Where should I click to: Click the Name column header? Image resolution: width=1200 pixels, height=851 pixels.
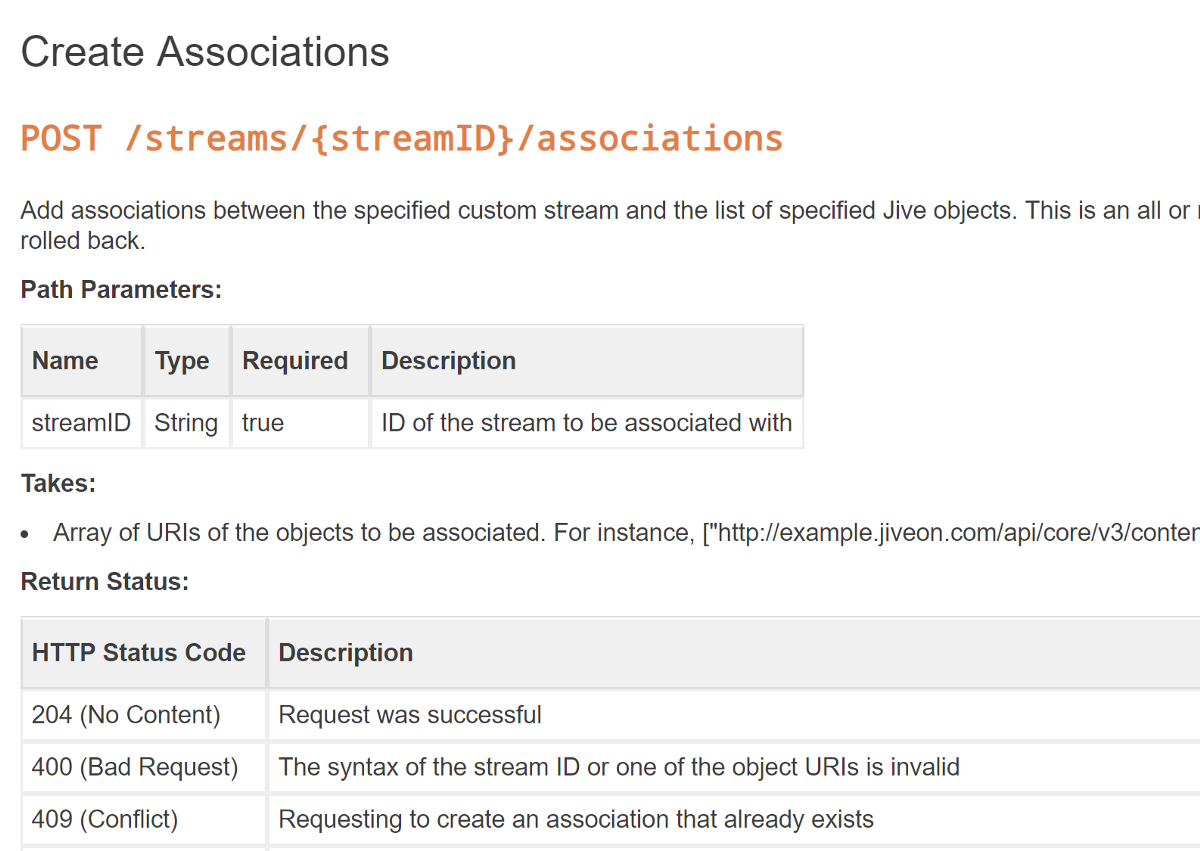(x=65, y=361)
